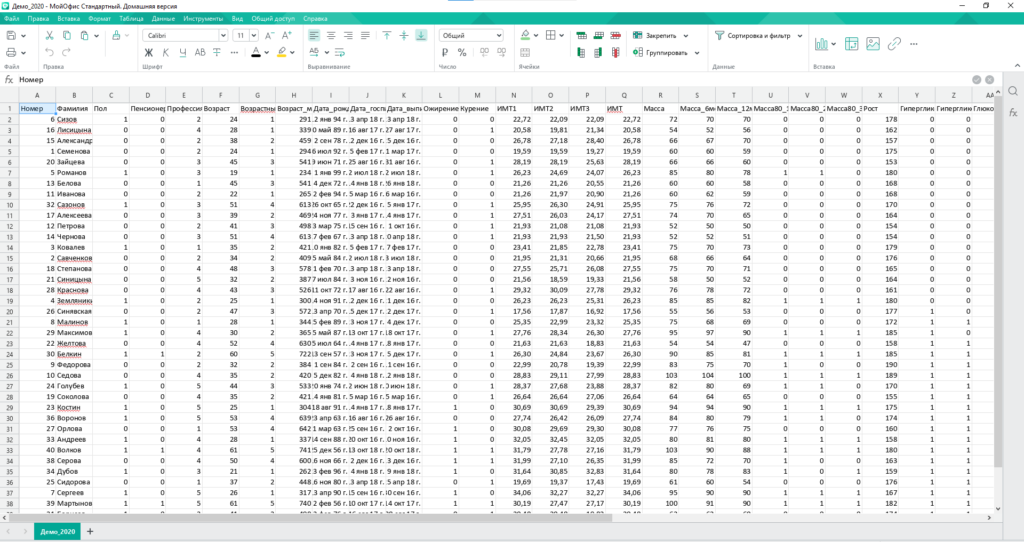
Task: Click the Print icon
Action: click(x=11, y=52)
